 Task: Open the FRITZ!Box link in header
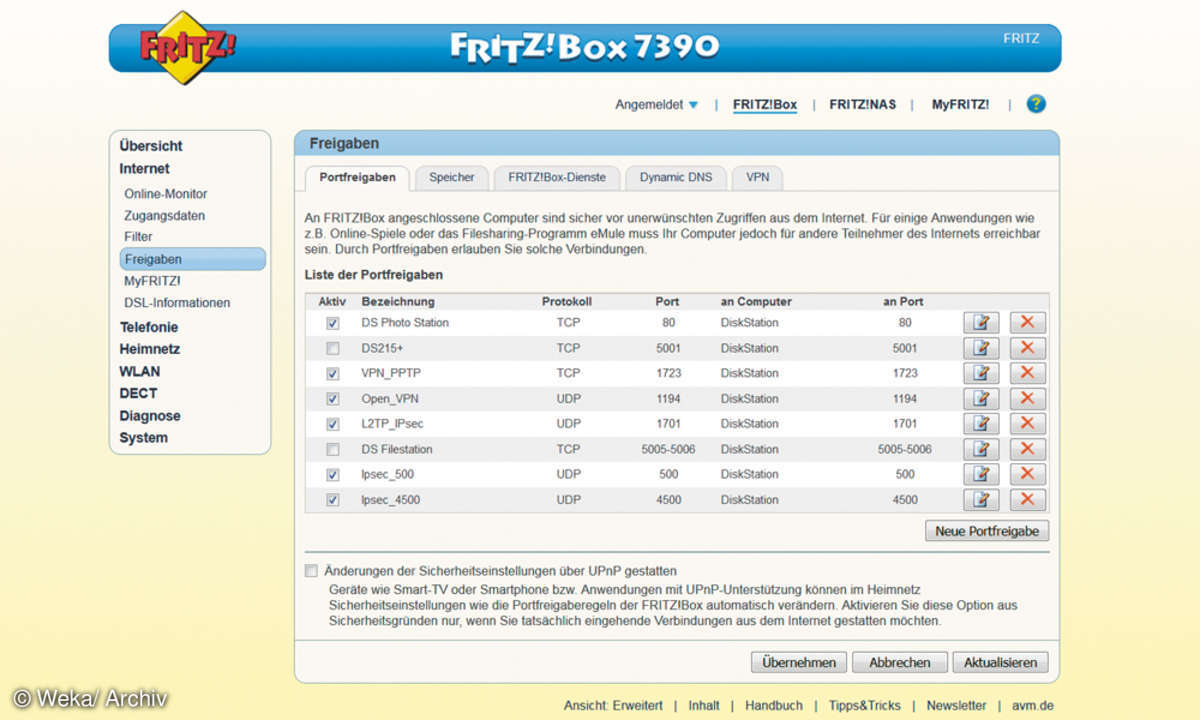[x=765, y=104]
